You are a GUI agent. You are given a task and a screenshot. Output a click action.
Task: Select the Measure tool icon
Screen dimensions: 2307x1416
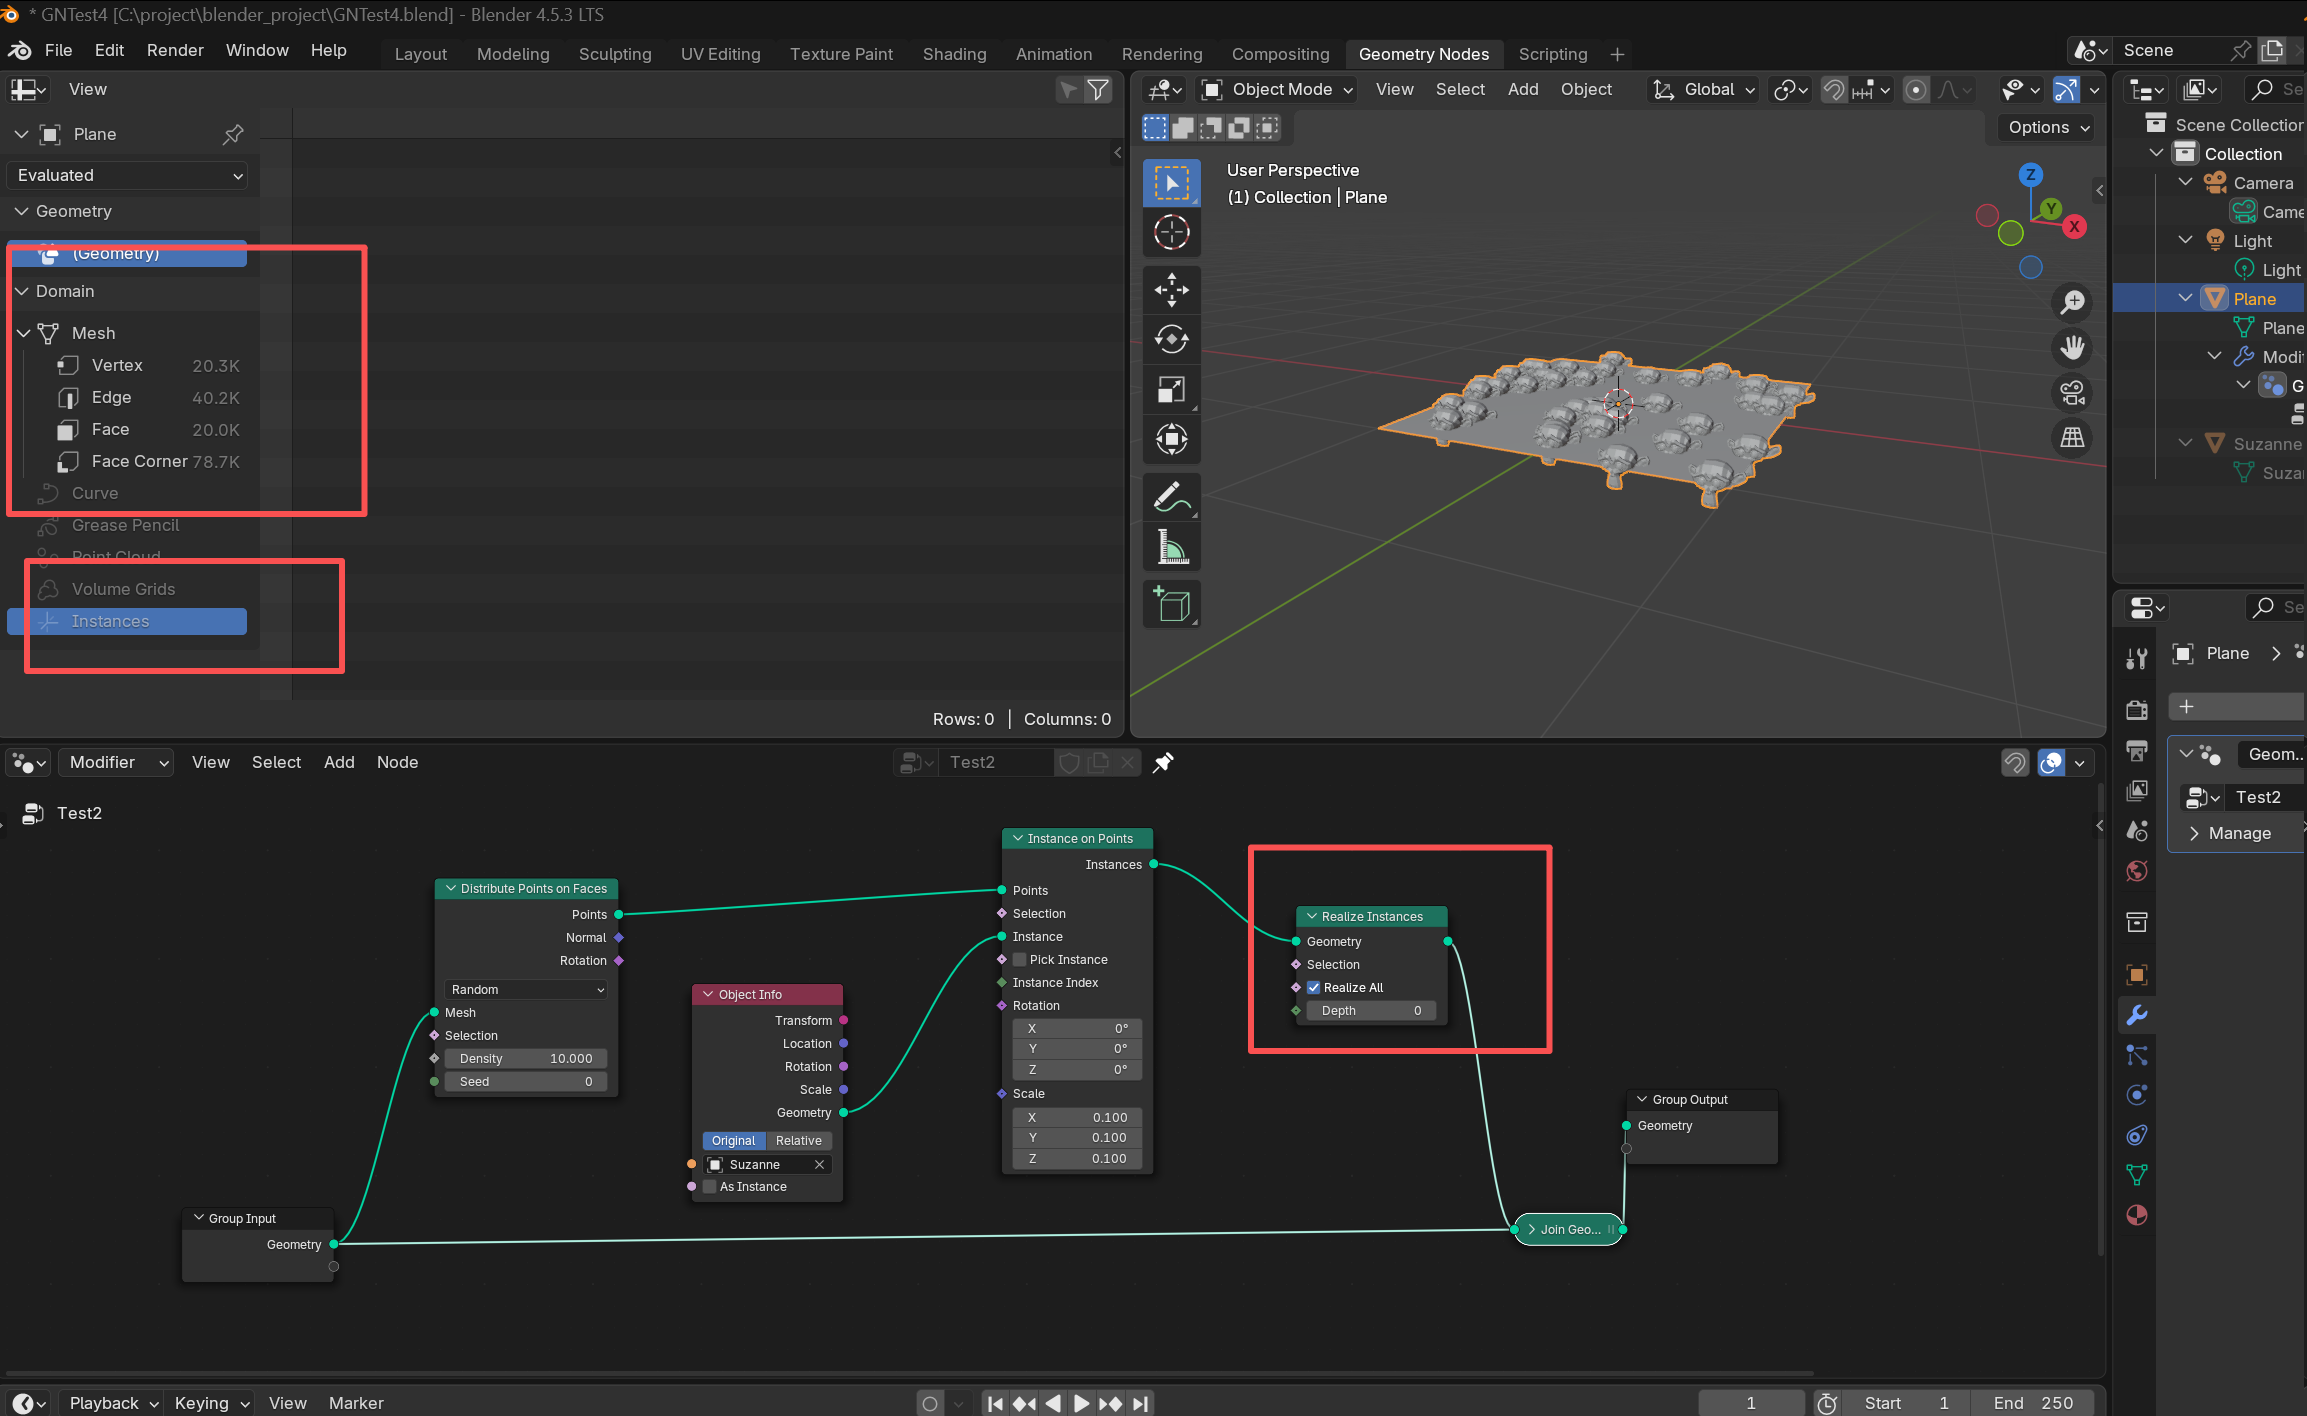tap(1171, 547)
